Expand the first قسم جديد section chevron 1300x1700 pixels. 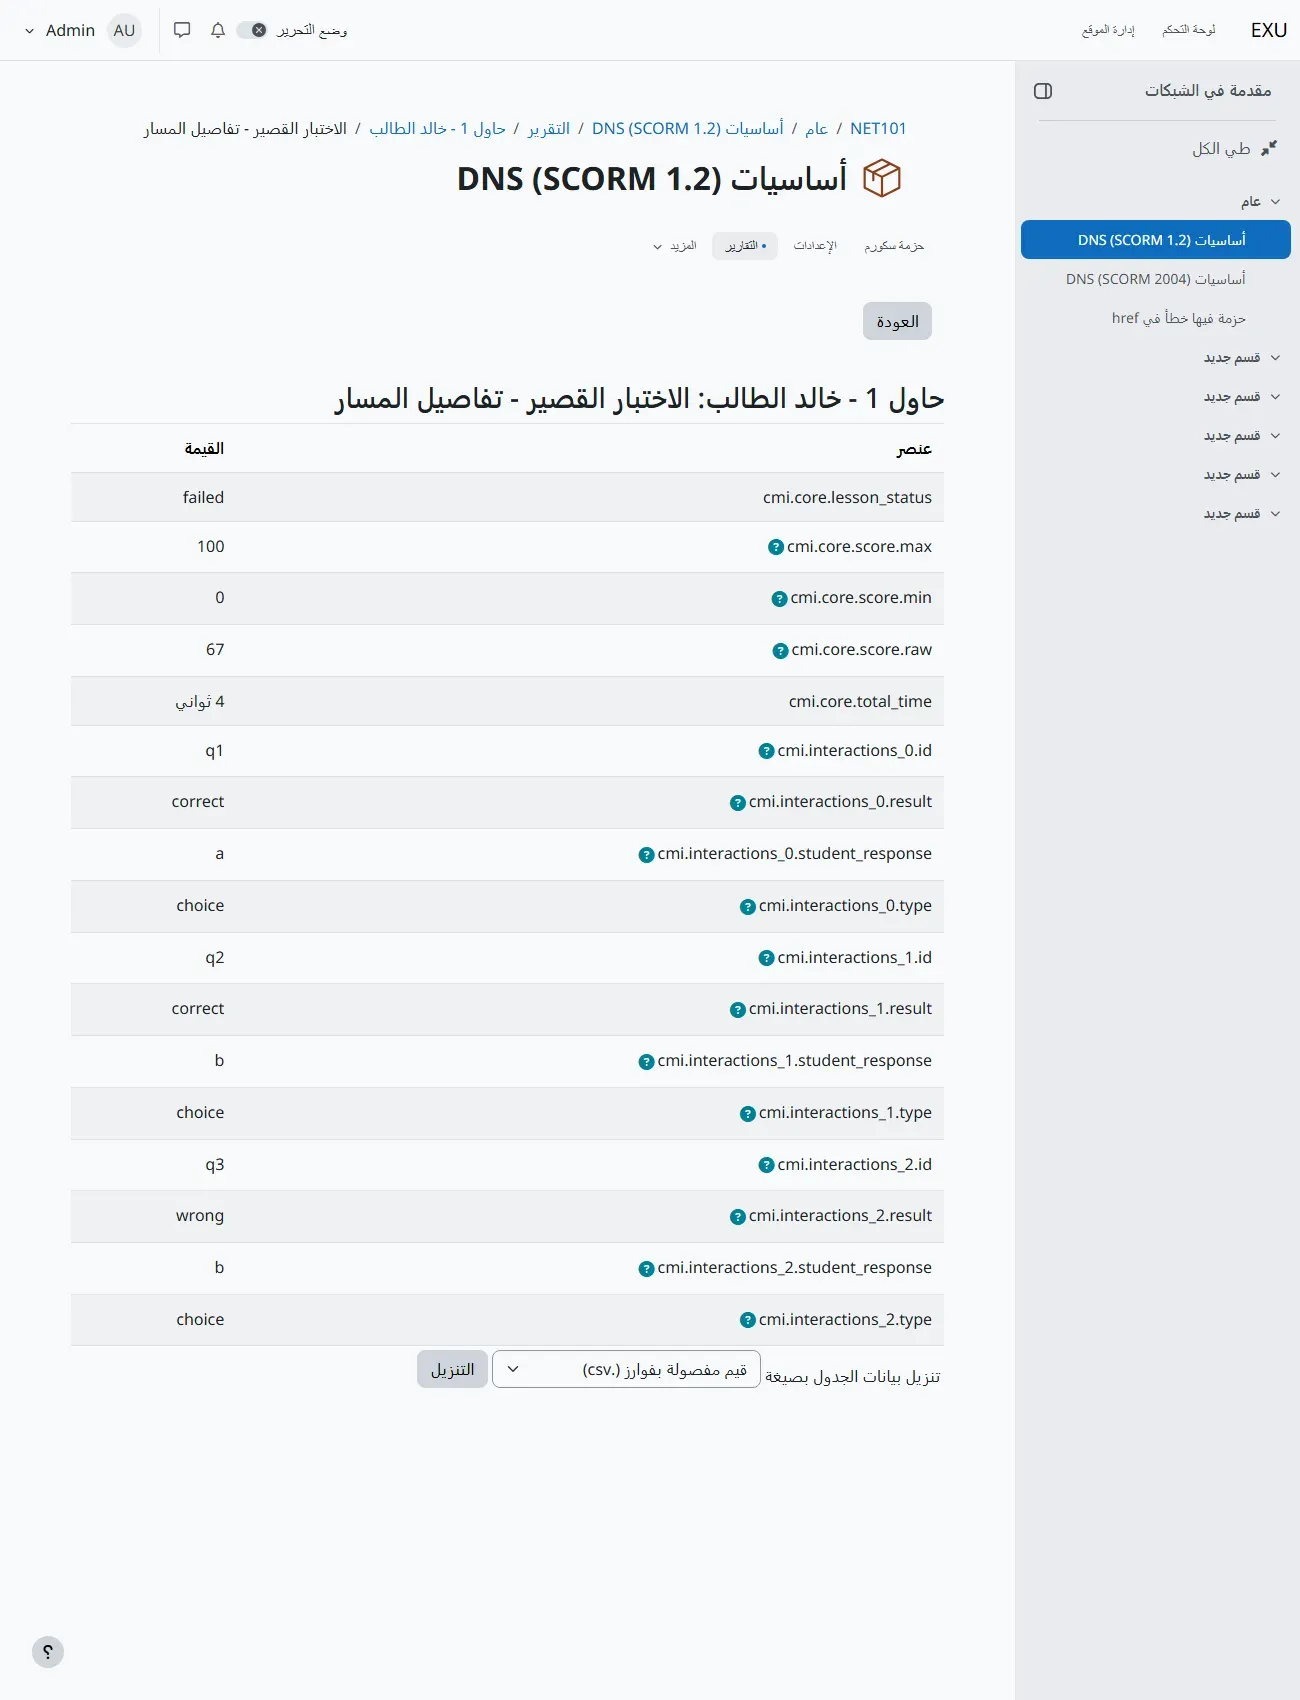[x=1275, y=358]
